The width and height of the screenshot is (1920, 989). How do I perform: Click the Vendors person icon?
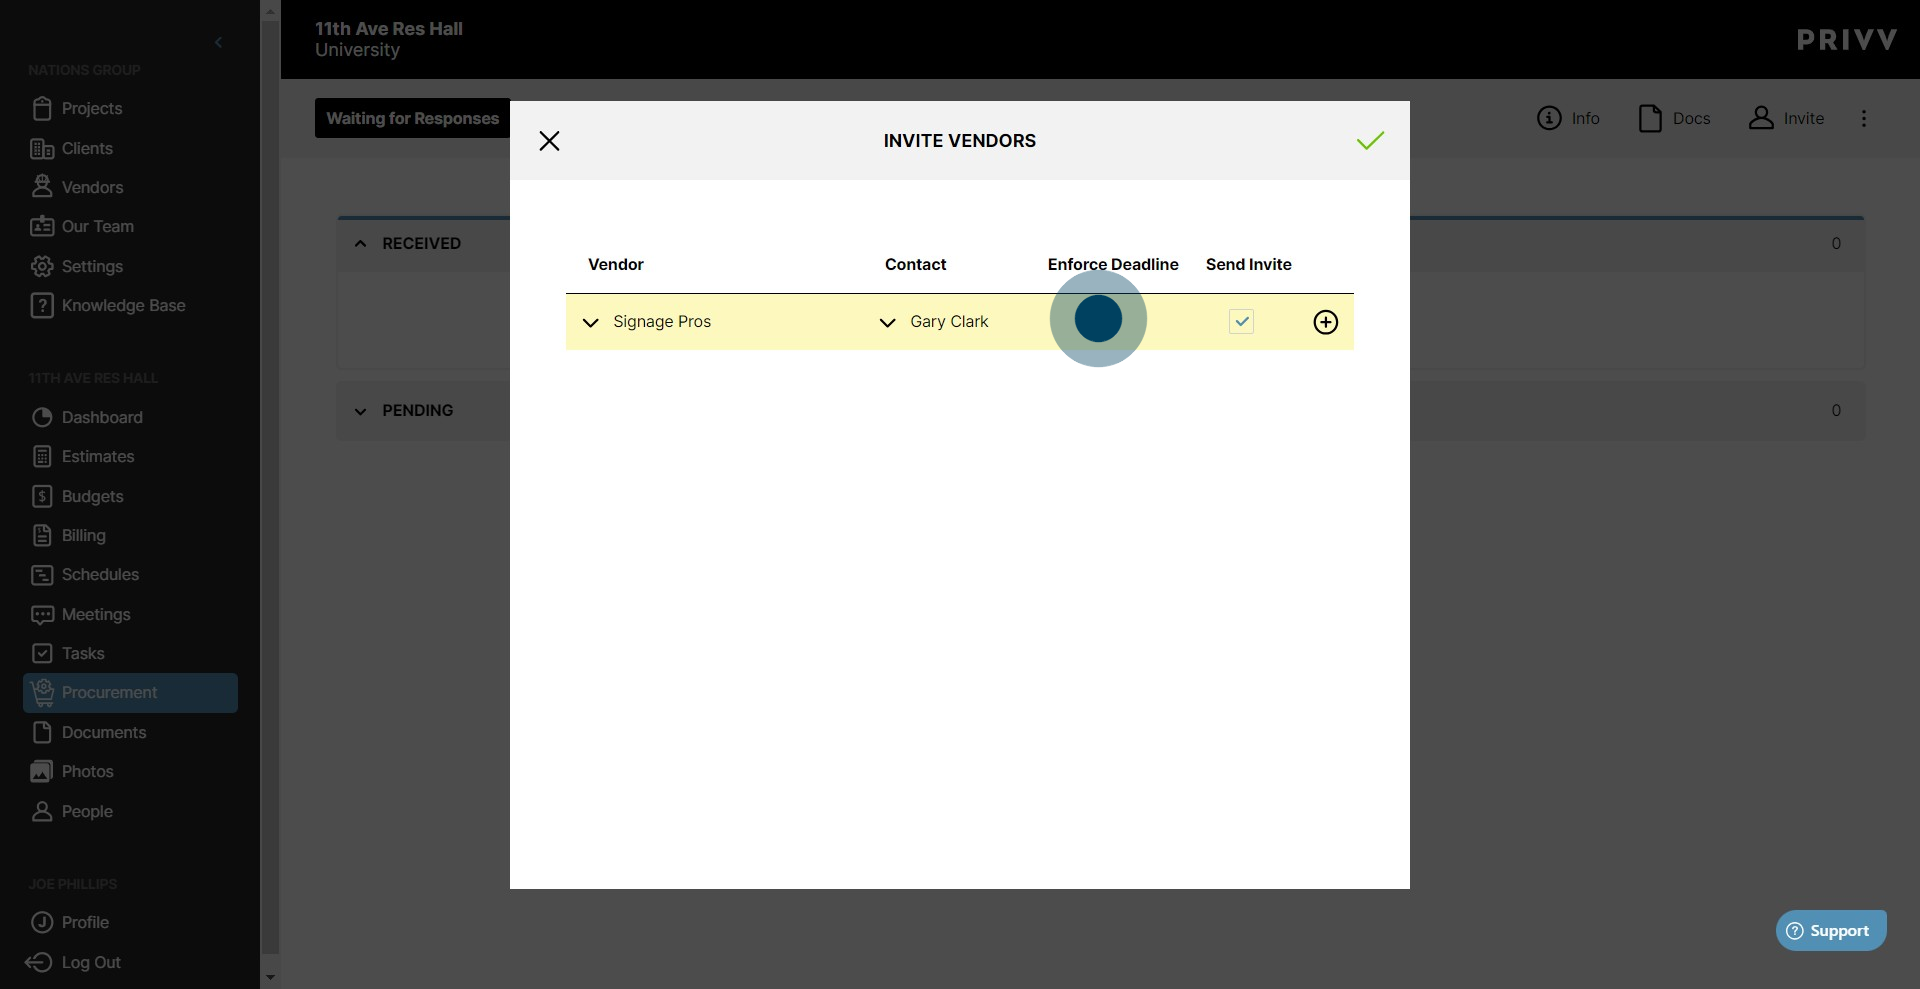coord(42,187)
